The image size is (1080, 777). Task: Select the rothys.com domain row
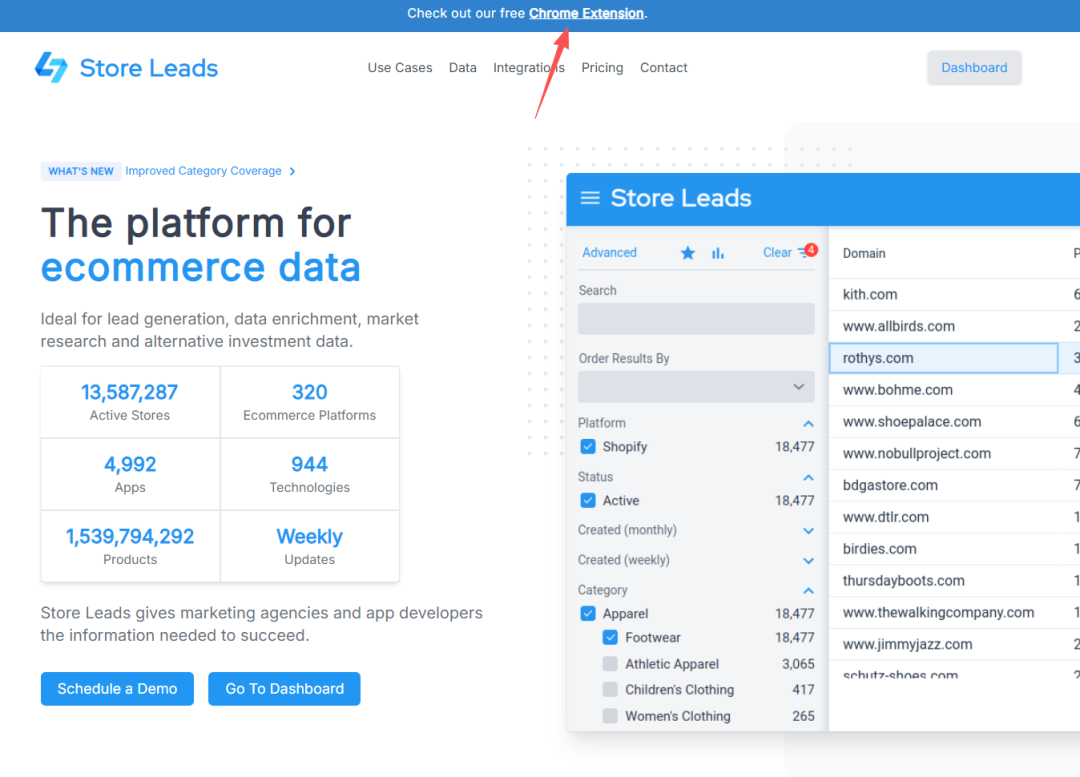point(954,358)
